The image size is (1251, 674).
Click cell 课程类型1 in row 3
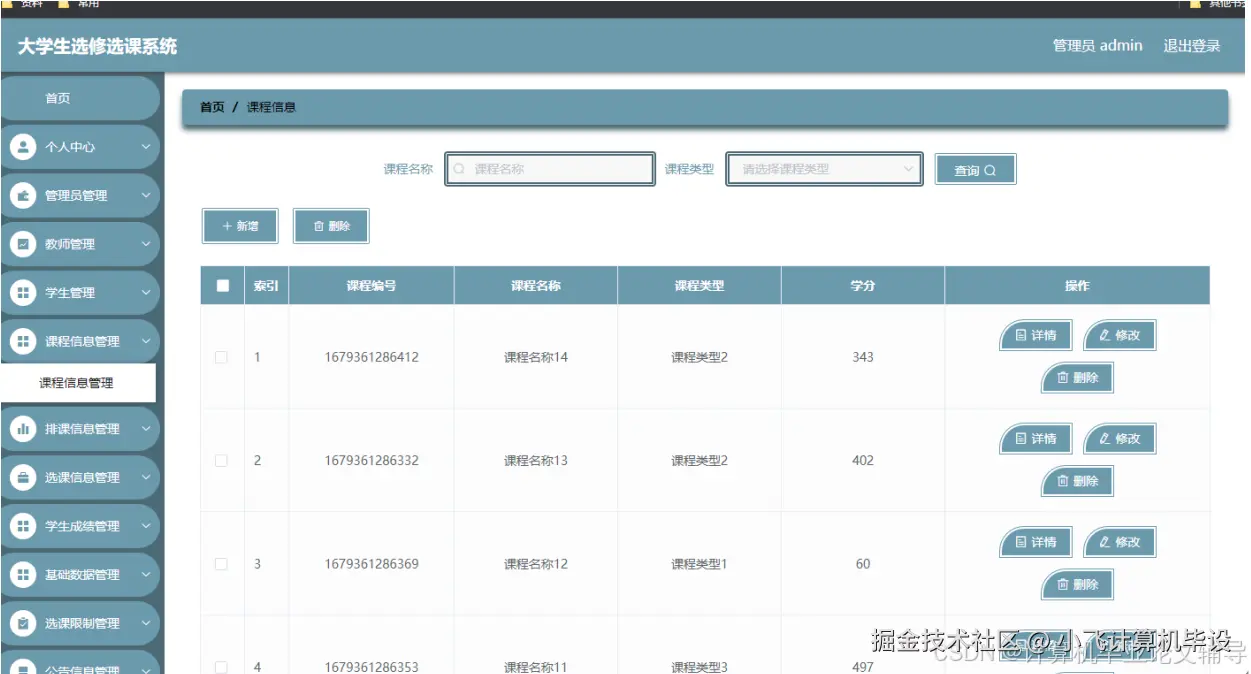coord(699,564)
